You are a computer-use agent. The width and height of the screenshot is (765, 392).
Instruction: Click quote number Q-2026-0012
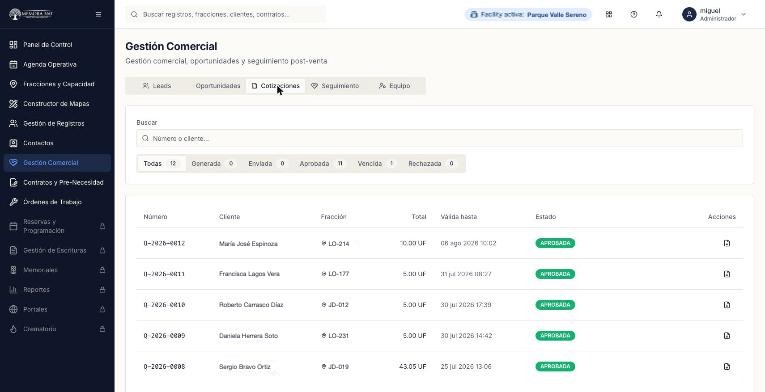[164, 243]
